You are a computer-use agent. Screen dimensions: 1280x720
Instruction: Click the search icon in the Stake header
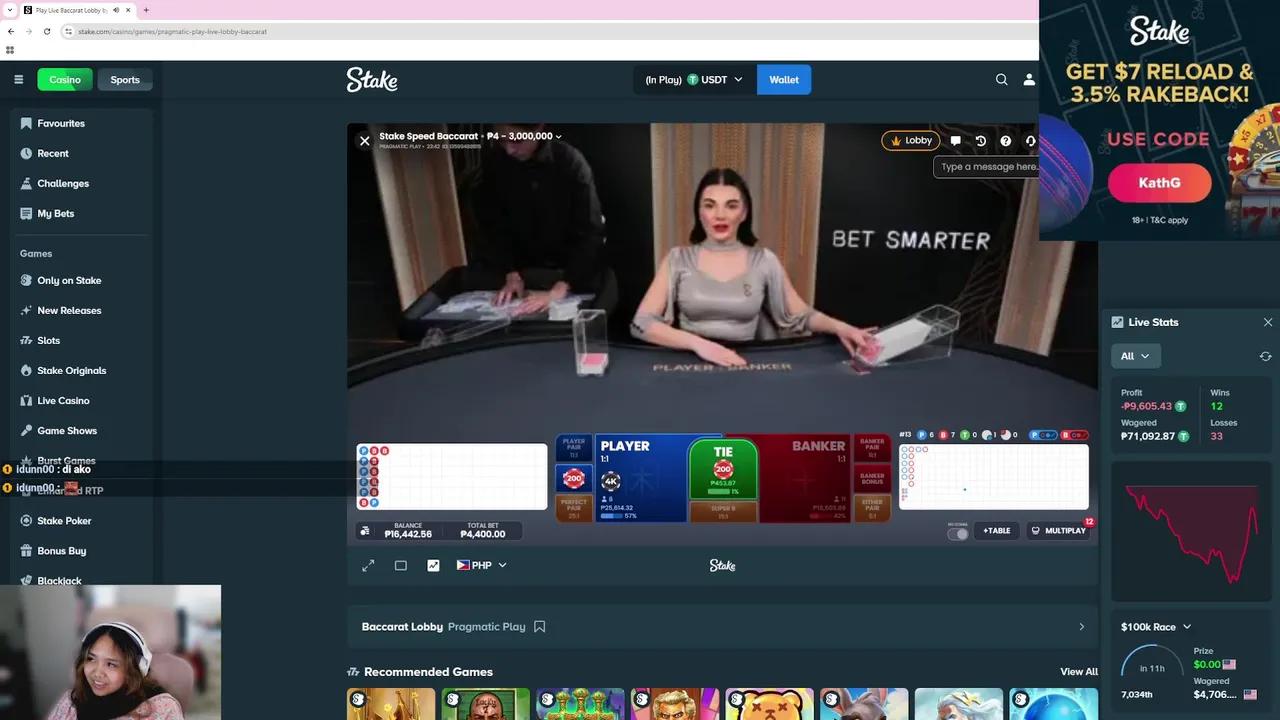pos(1001,79)
